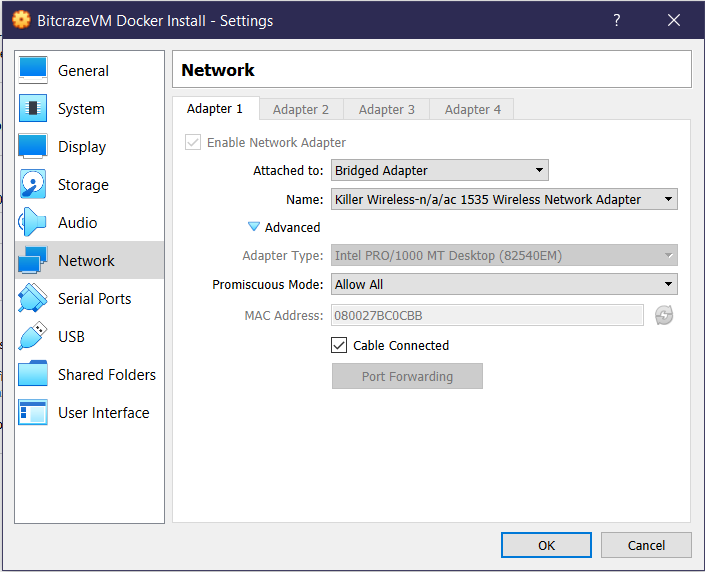
Task: Switch to the Adapter 4 tab
Action: click(x=472, y=109)
